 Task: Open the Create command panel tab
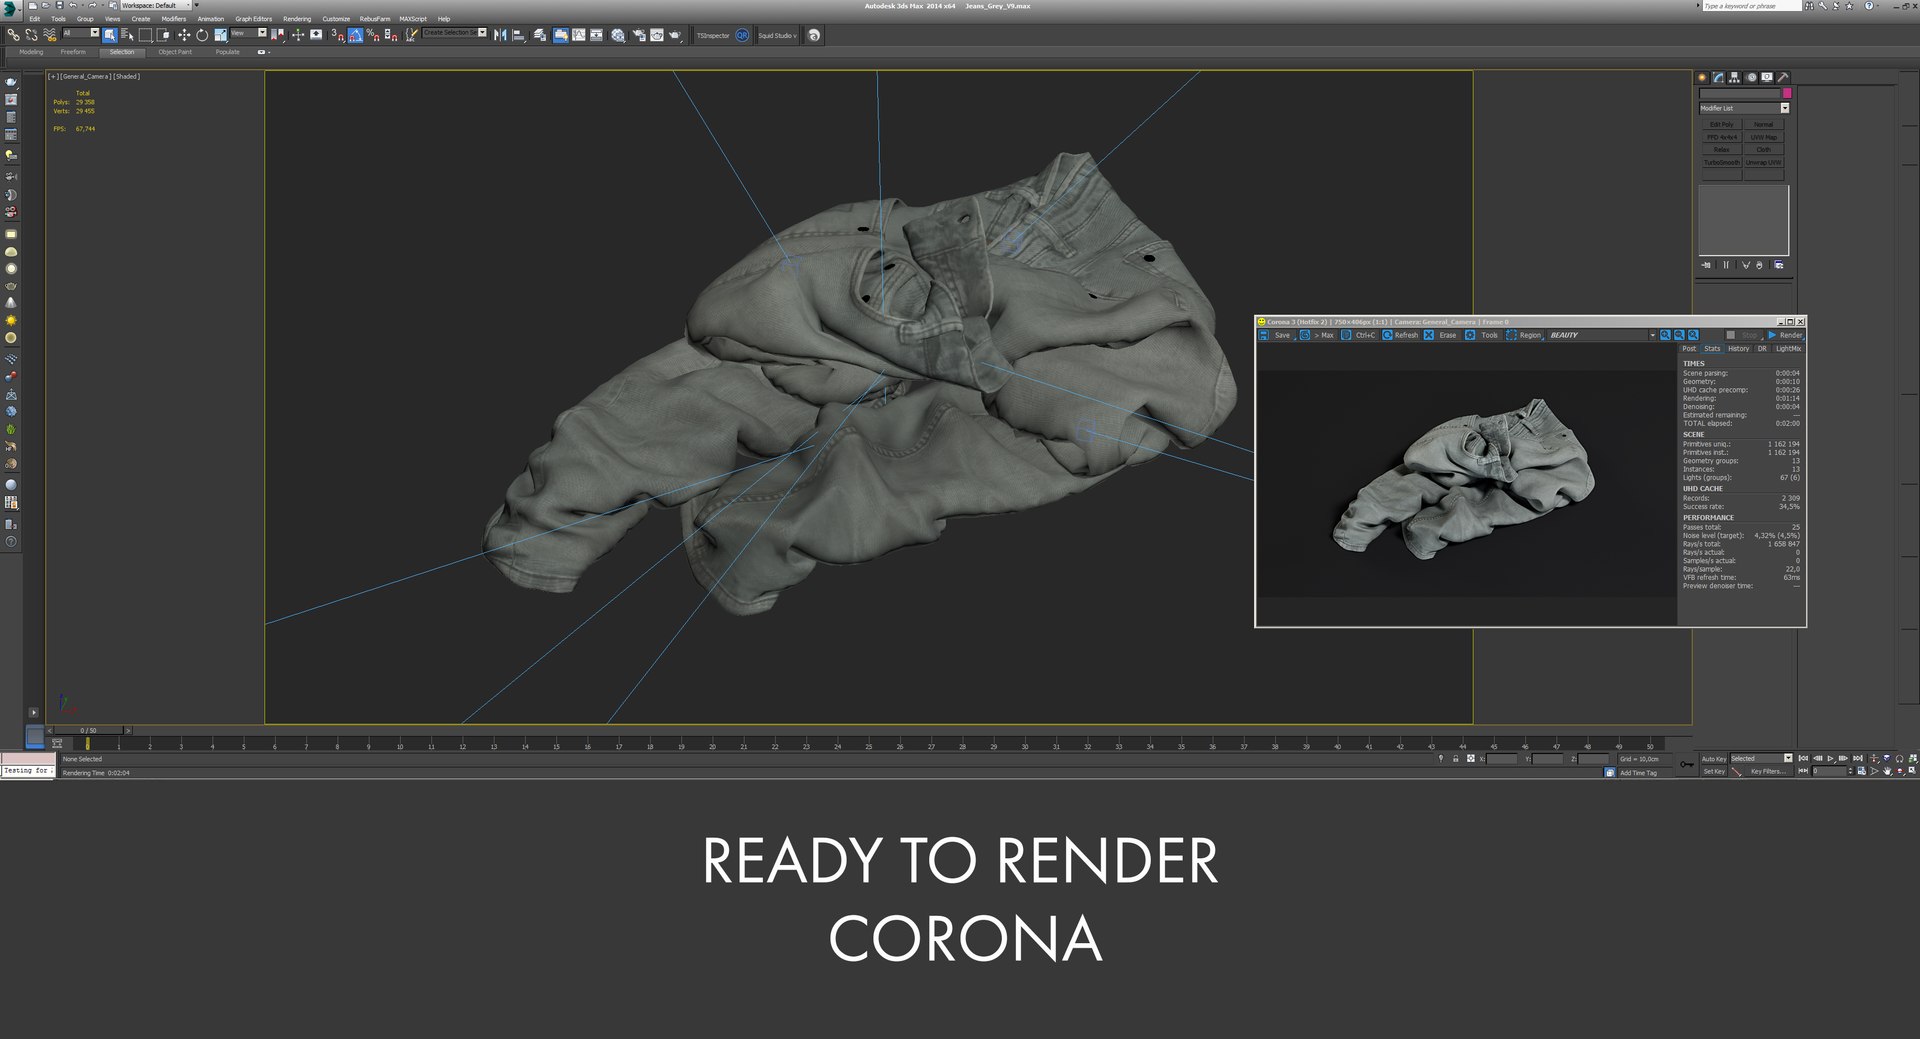tap(1702, 77)
